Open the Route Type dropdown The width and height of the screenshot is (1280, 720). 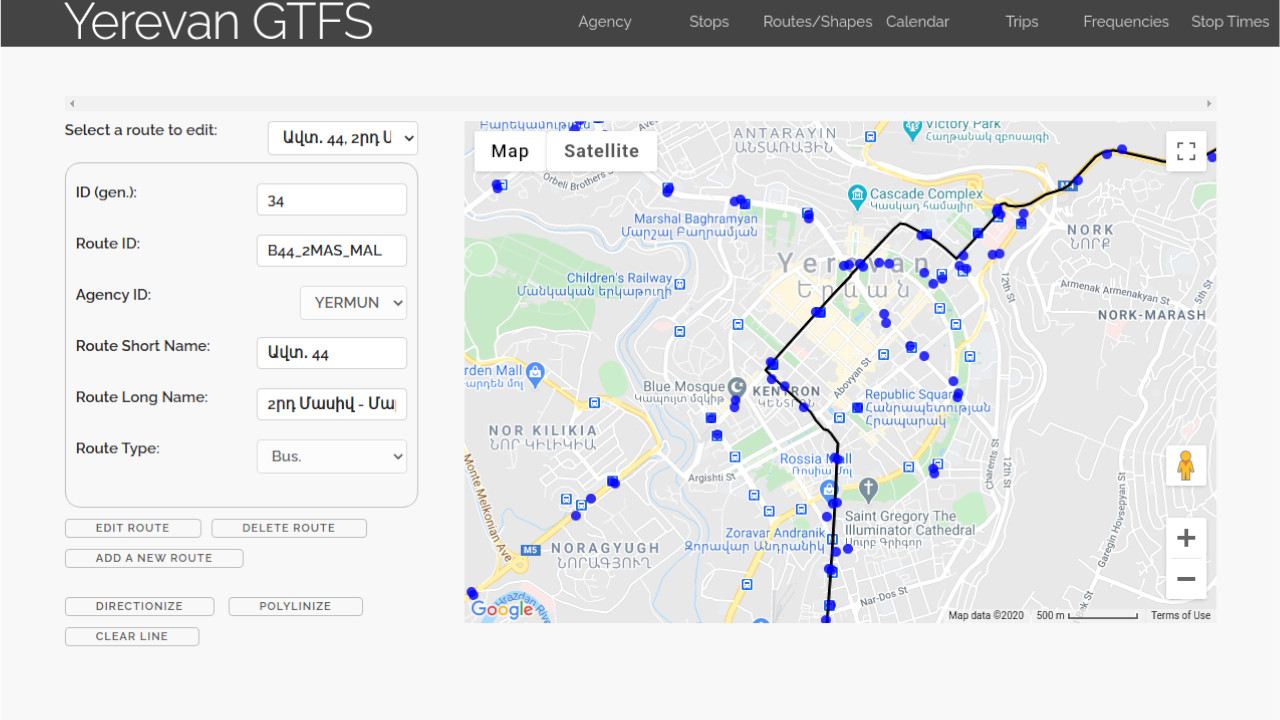tap(331, 456)
